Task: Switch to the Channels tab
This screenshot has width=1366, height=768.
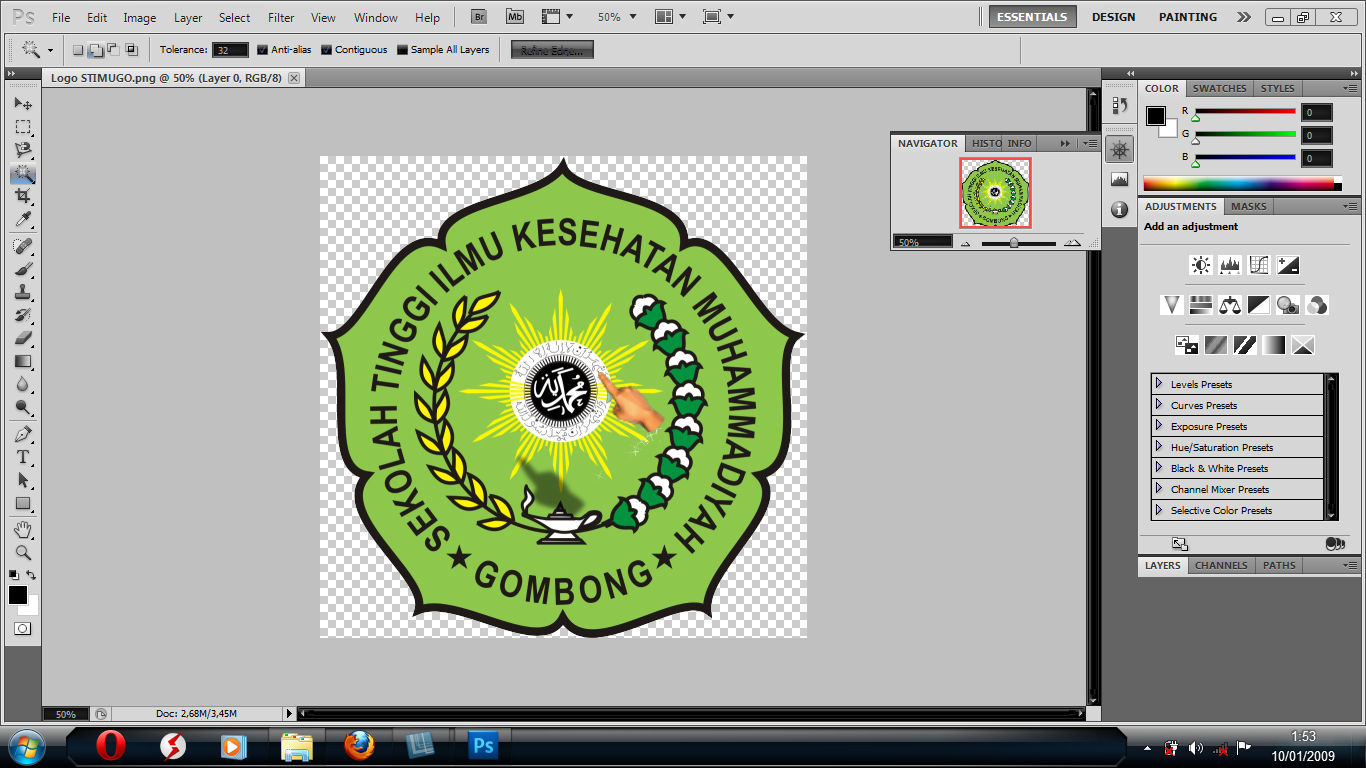Action: click(1221, 565)
